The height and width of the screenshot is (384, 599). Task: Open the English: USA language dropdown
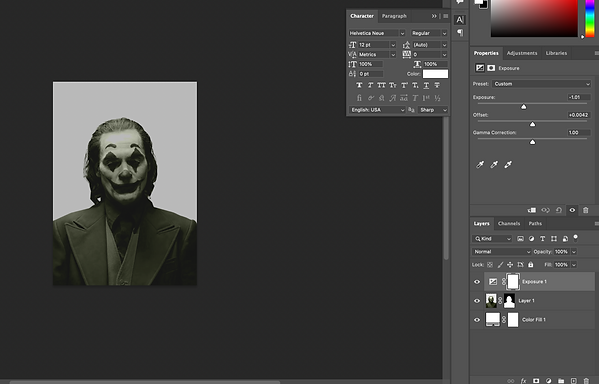coord(377,110)
